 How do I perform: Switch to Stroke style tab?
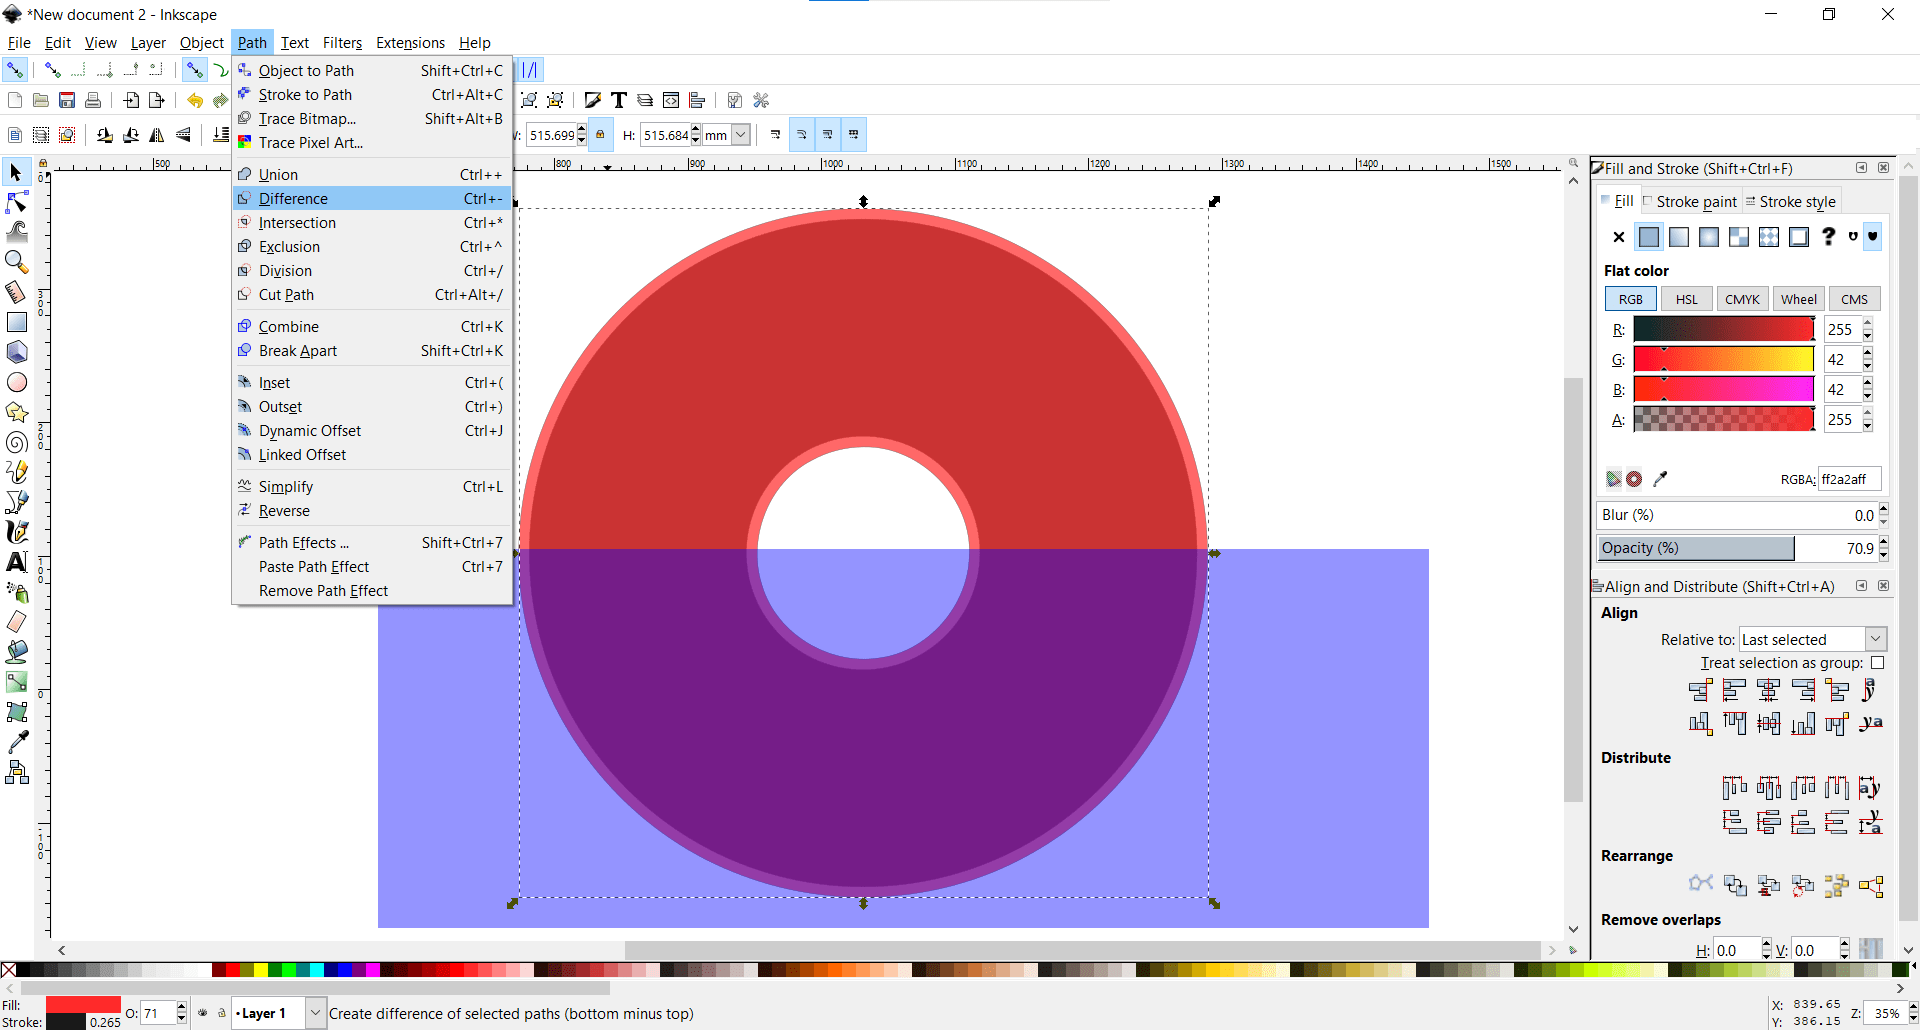point(1791,202)
